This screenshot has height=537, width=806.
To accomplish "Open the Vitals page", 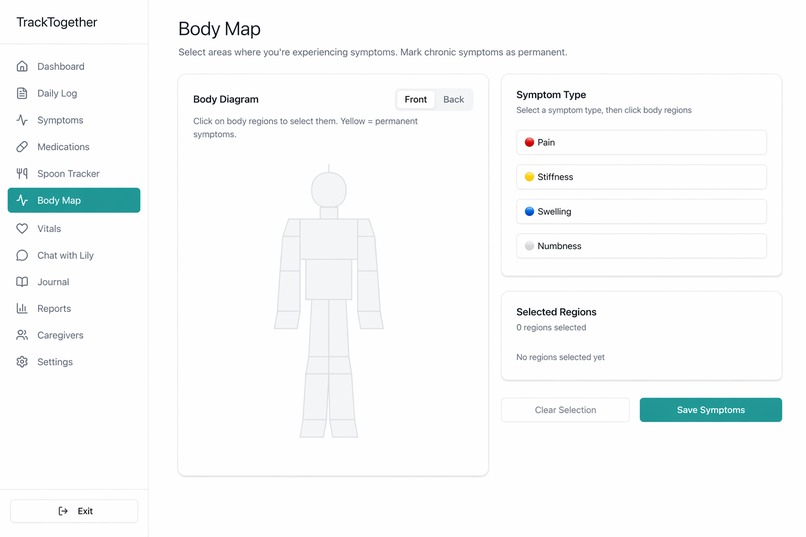I will tap(74, 228).
